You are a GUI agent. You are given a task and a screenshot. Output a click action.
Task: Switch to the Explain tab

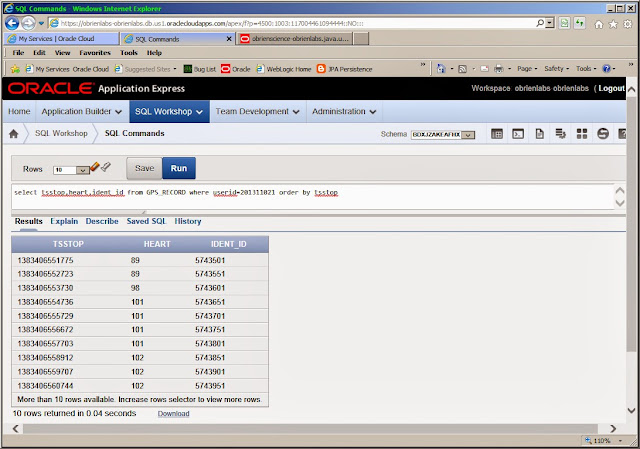(x=64, y=221)
